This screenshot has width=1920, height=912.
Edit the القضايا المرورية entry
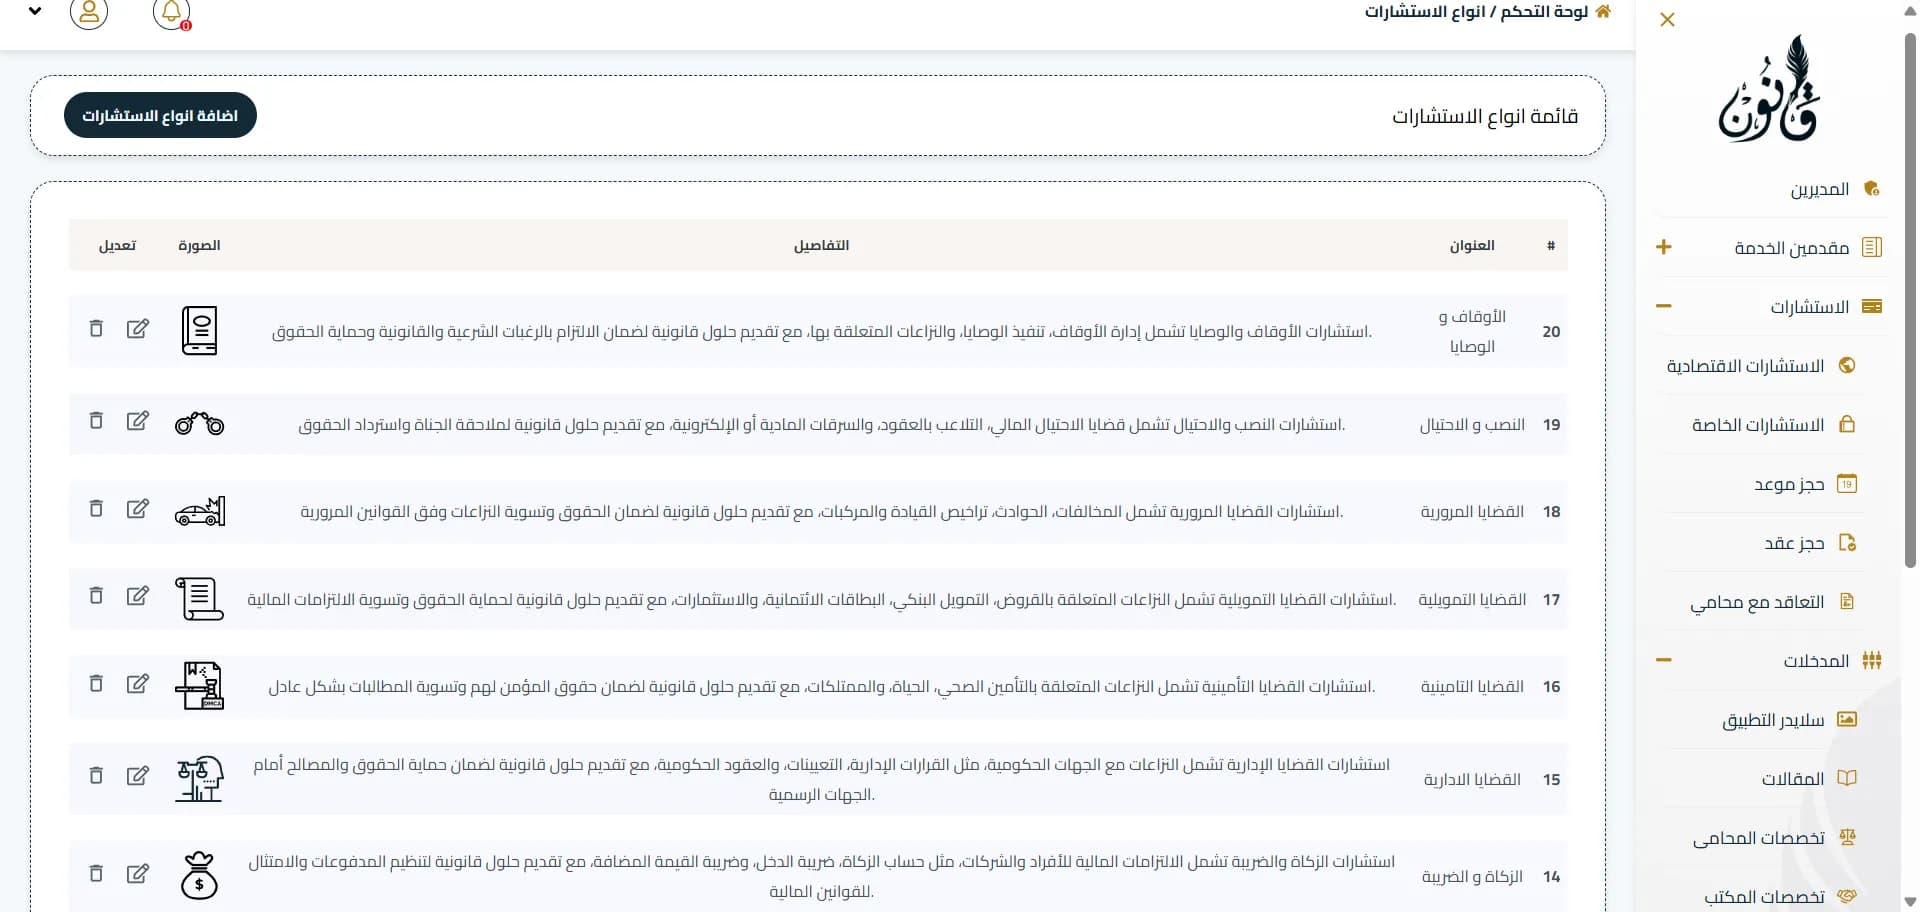(138, 508)
